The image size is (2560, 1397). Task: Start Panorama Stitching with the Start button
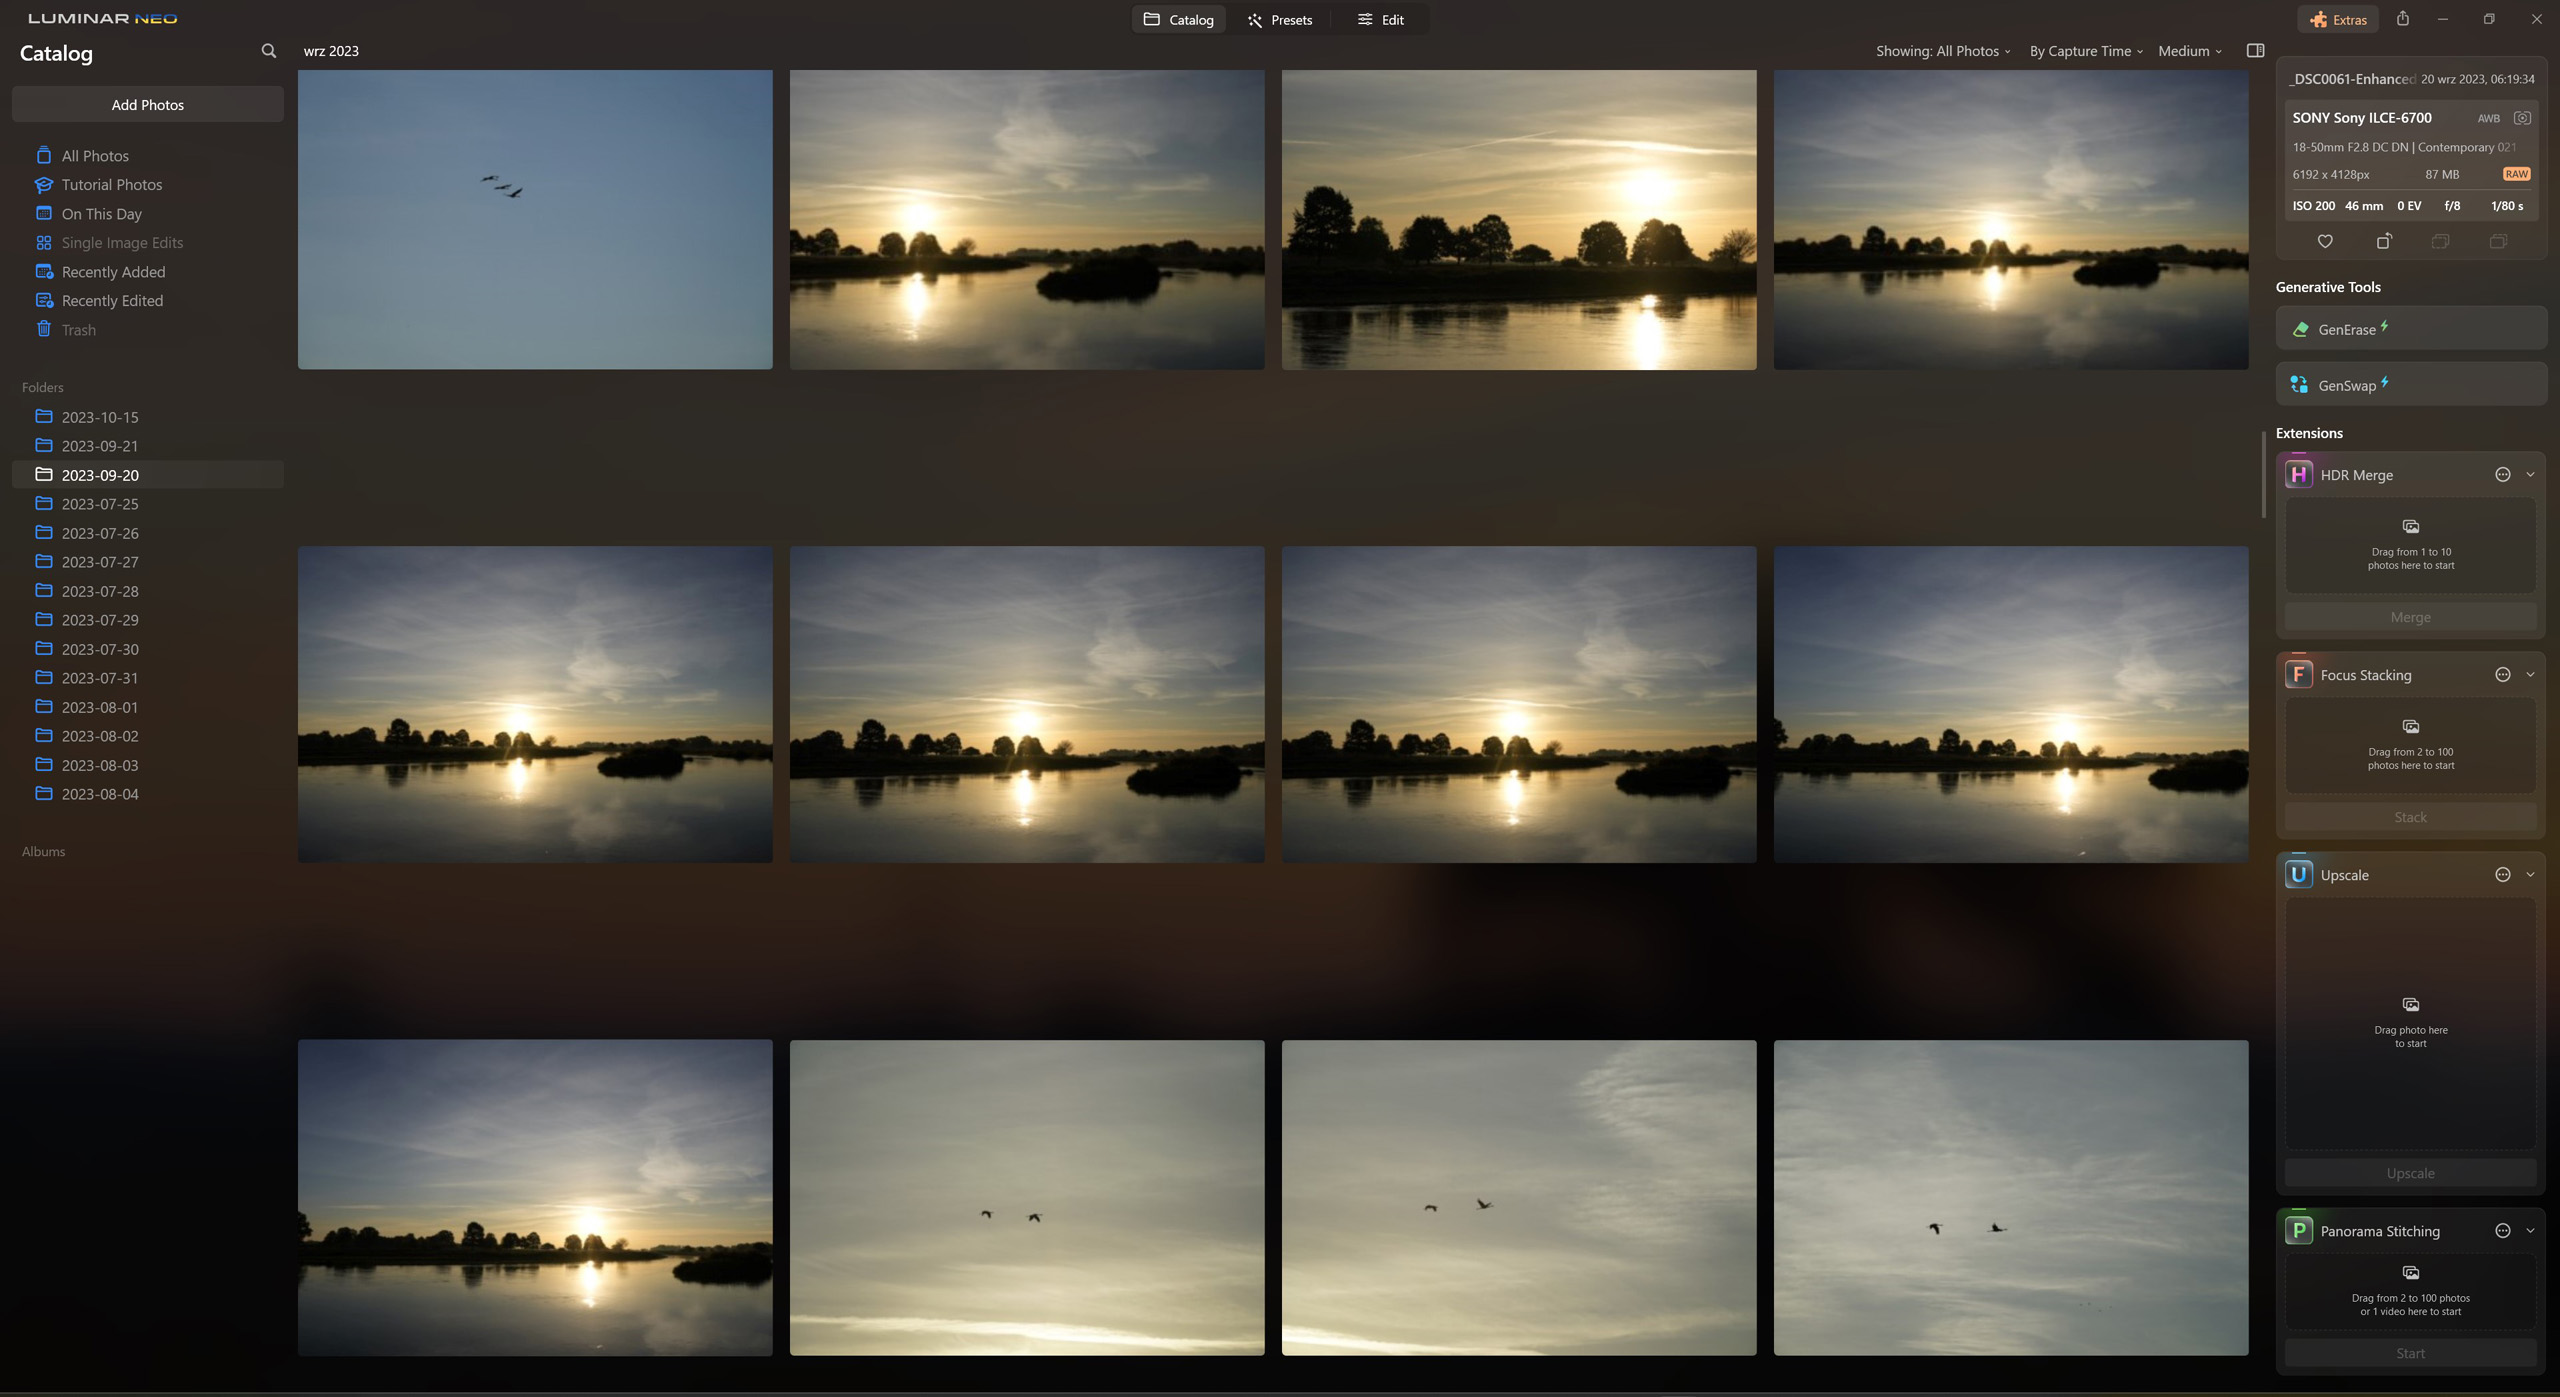(x=2409, y=1352)
